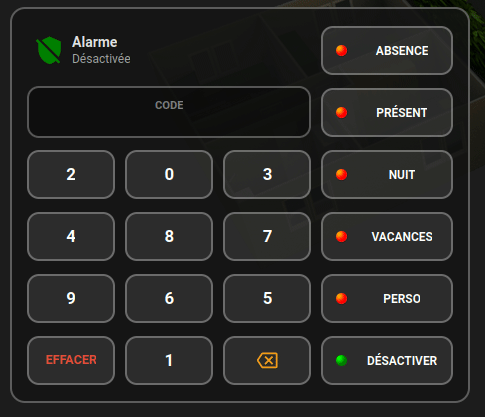This screenshot has height=417, width=485.
Task: Arm the alarm in PRÉSENT mode
Action: pyautogui.click(x=387, y=112)
